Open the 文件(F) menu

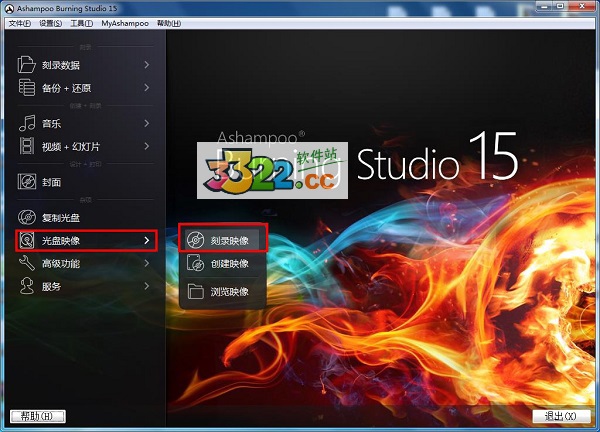point(20,23)
